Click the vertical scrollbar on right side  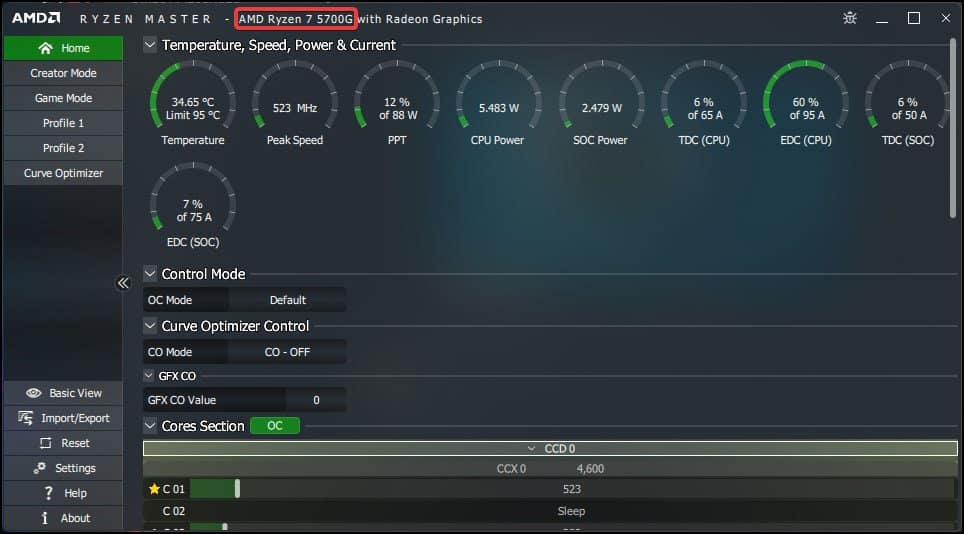[x=952, y=128]
